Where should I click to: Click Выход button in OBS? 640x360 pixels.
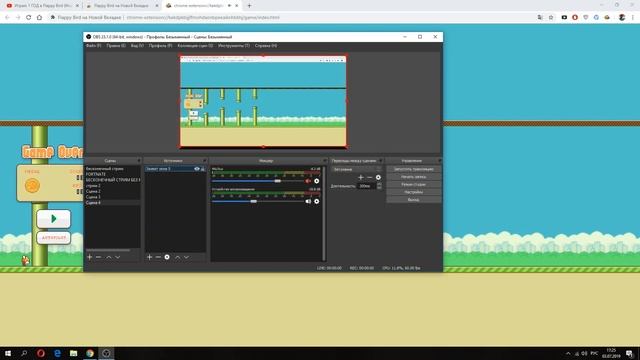(413, 200)
